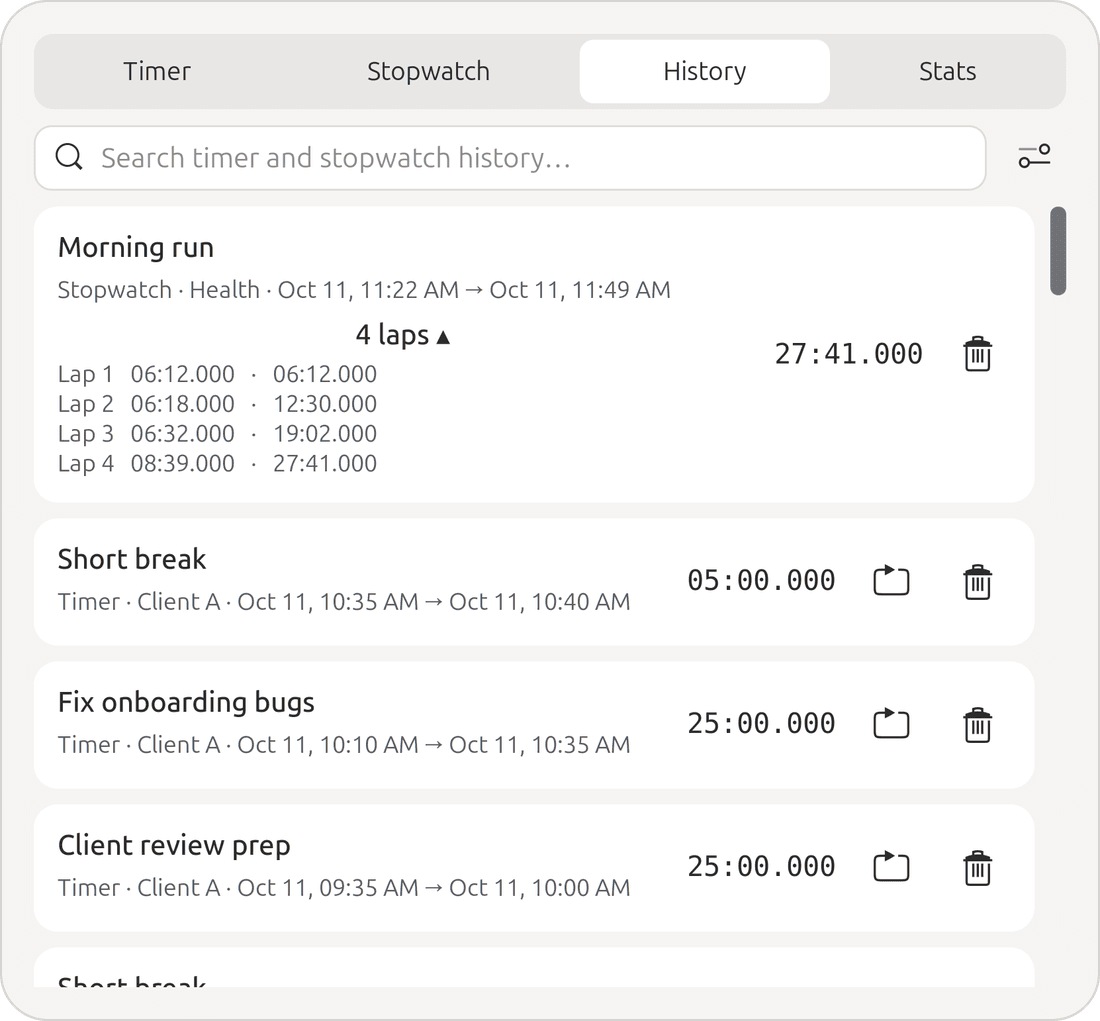Image resolution: width=1100 pixels, height=1021 pixels.
Task: Delete the Morning run entry
Action: [977, 354]
